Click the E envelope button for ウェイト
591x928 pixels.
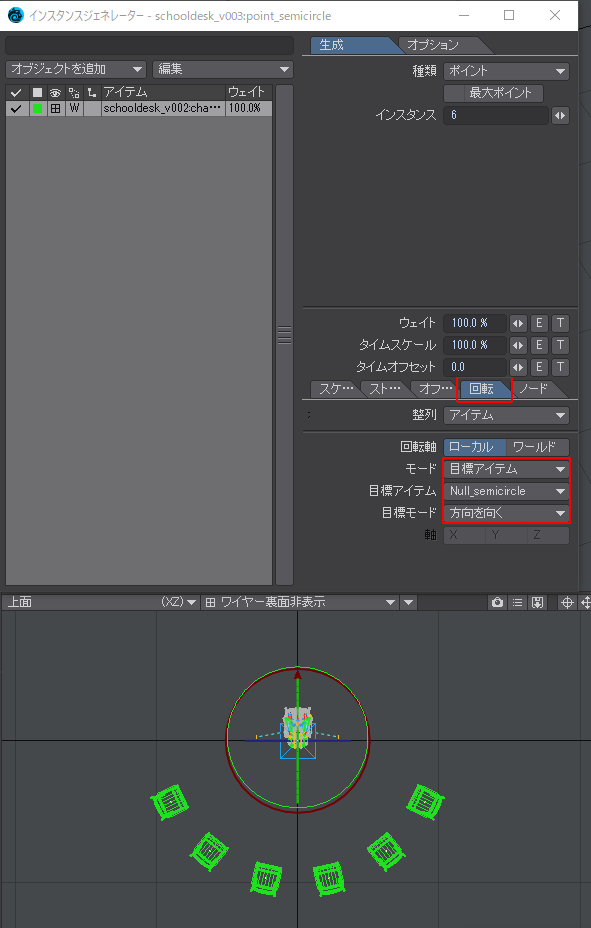539,323
